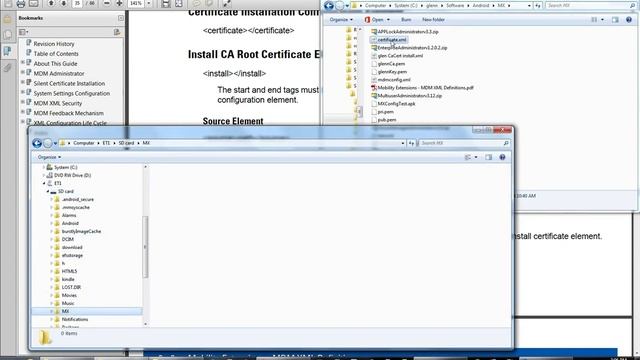This screenshot has height=360, width=640.
Task: Open the Bookmarks options menu dropdown
Action: point(24,32)
